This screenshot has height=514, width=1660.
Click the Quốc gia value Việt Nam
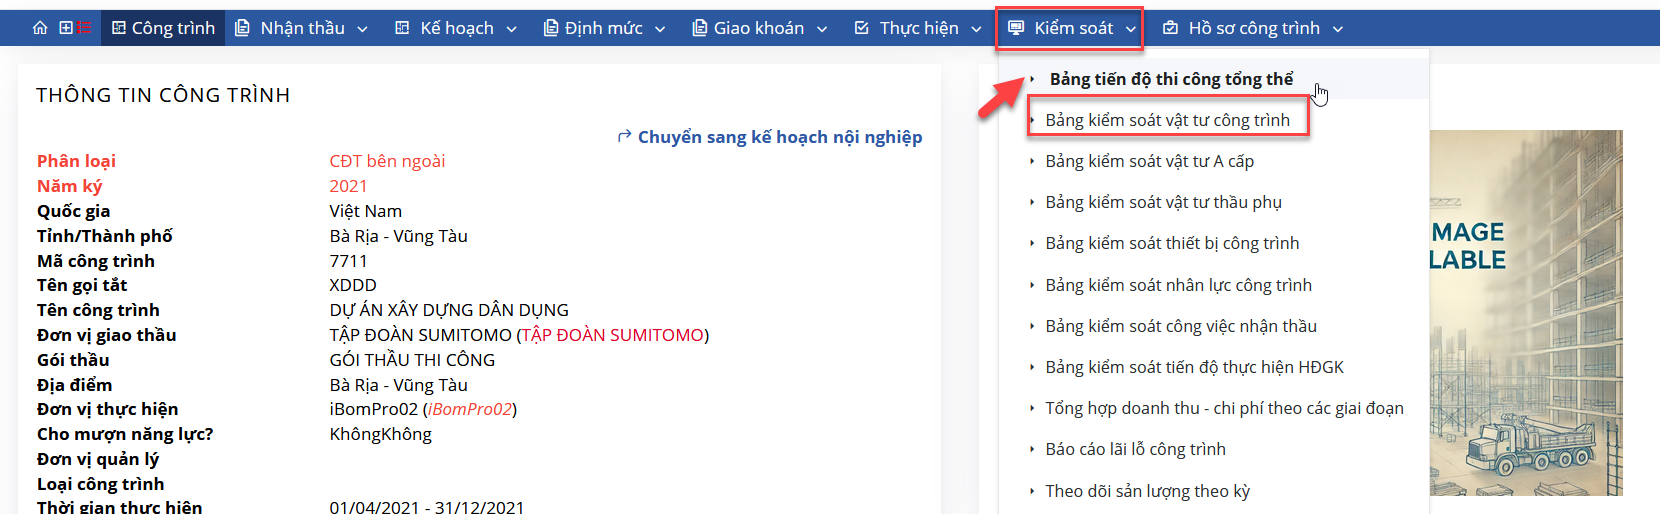366,211
